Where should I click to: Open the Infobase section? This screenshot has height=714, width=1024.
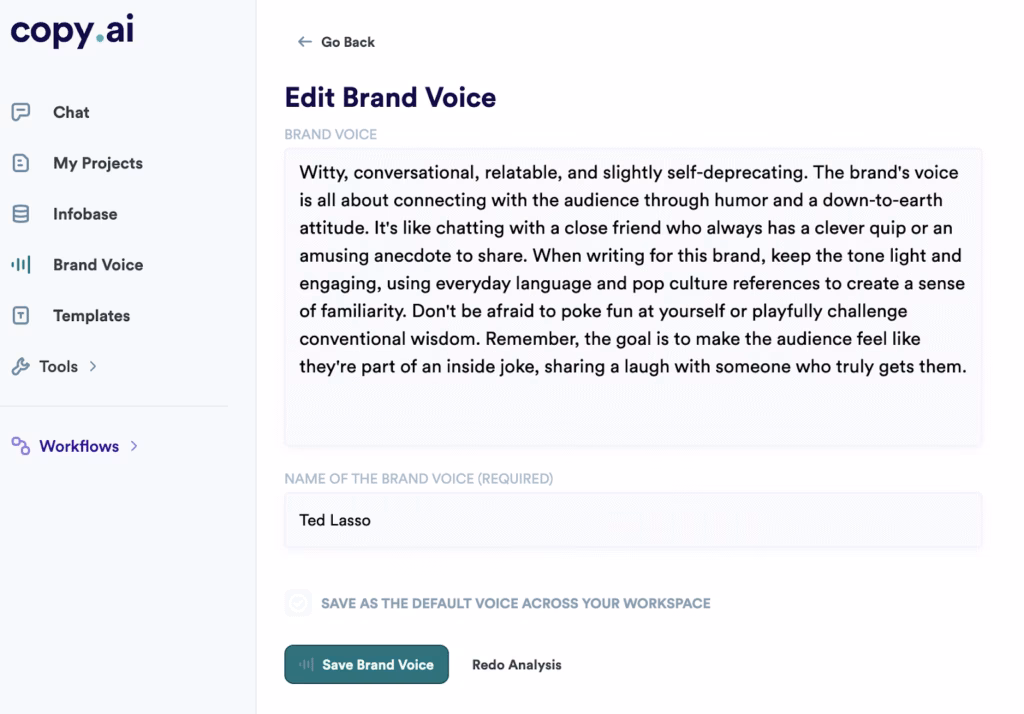point(85,214)
